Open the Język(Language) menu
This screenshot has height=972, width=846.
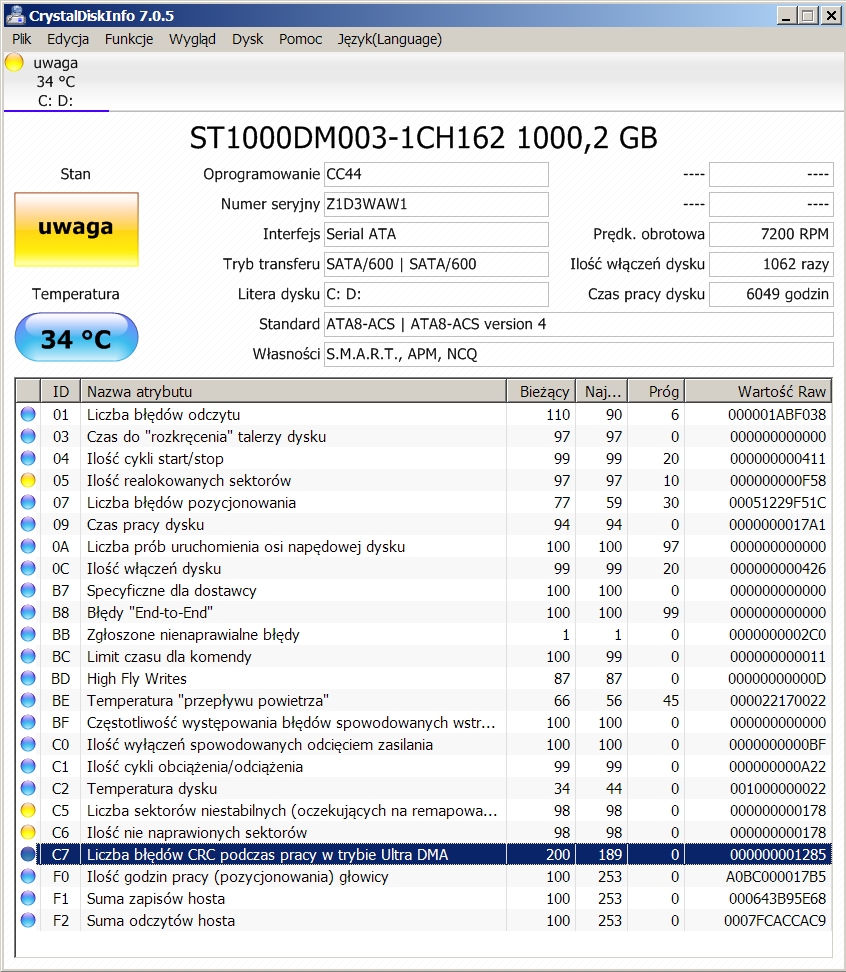point(389,39)
